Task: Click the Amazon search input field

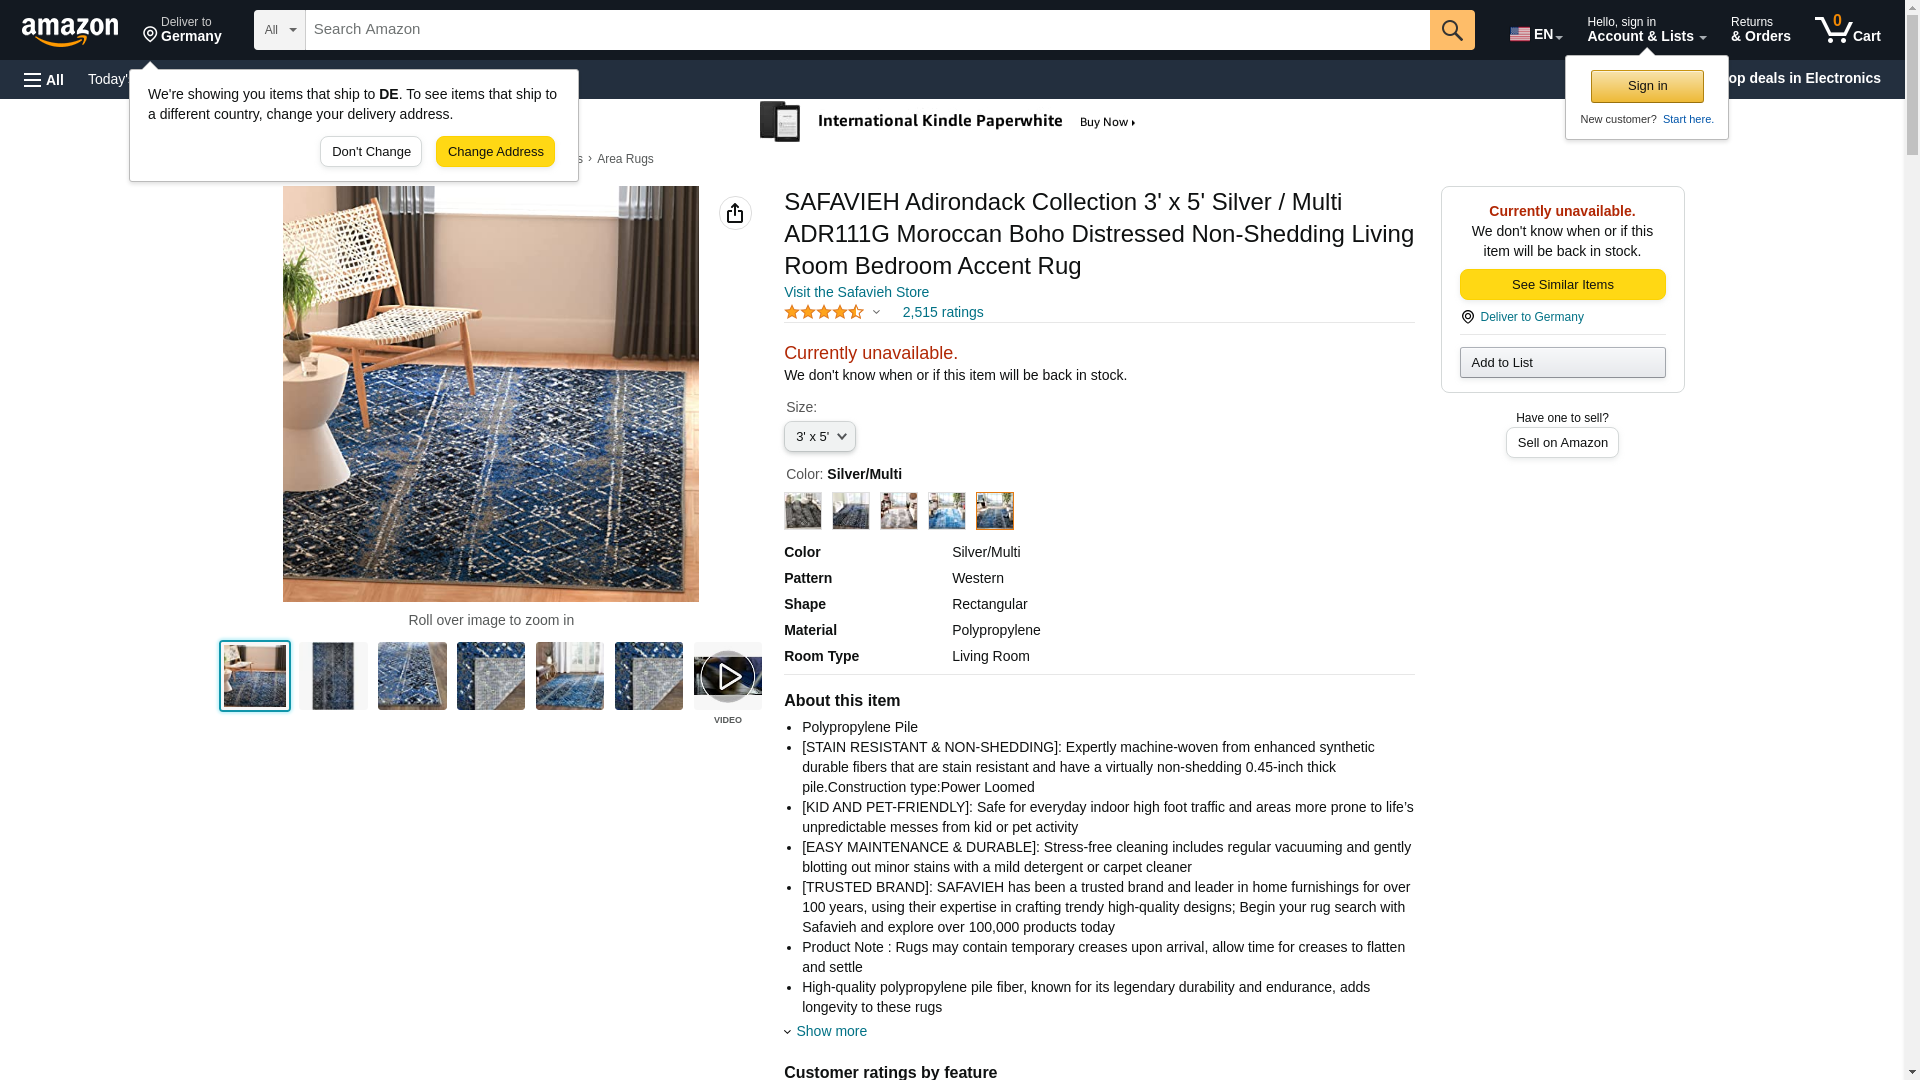Action: click(x=867, y=30)
